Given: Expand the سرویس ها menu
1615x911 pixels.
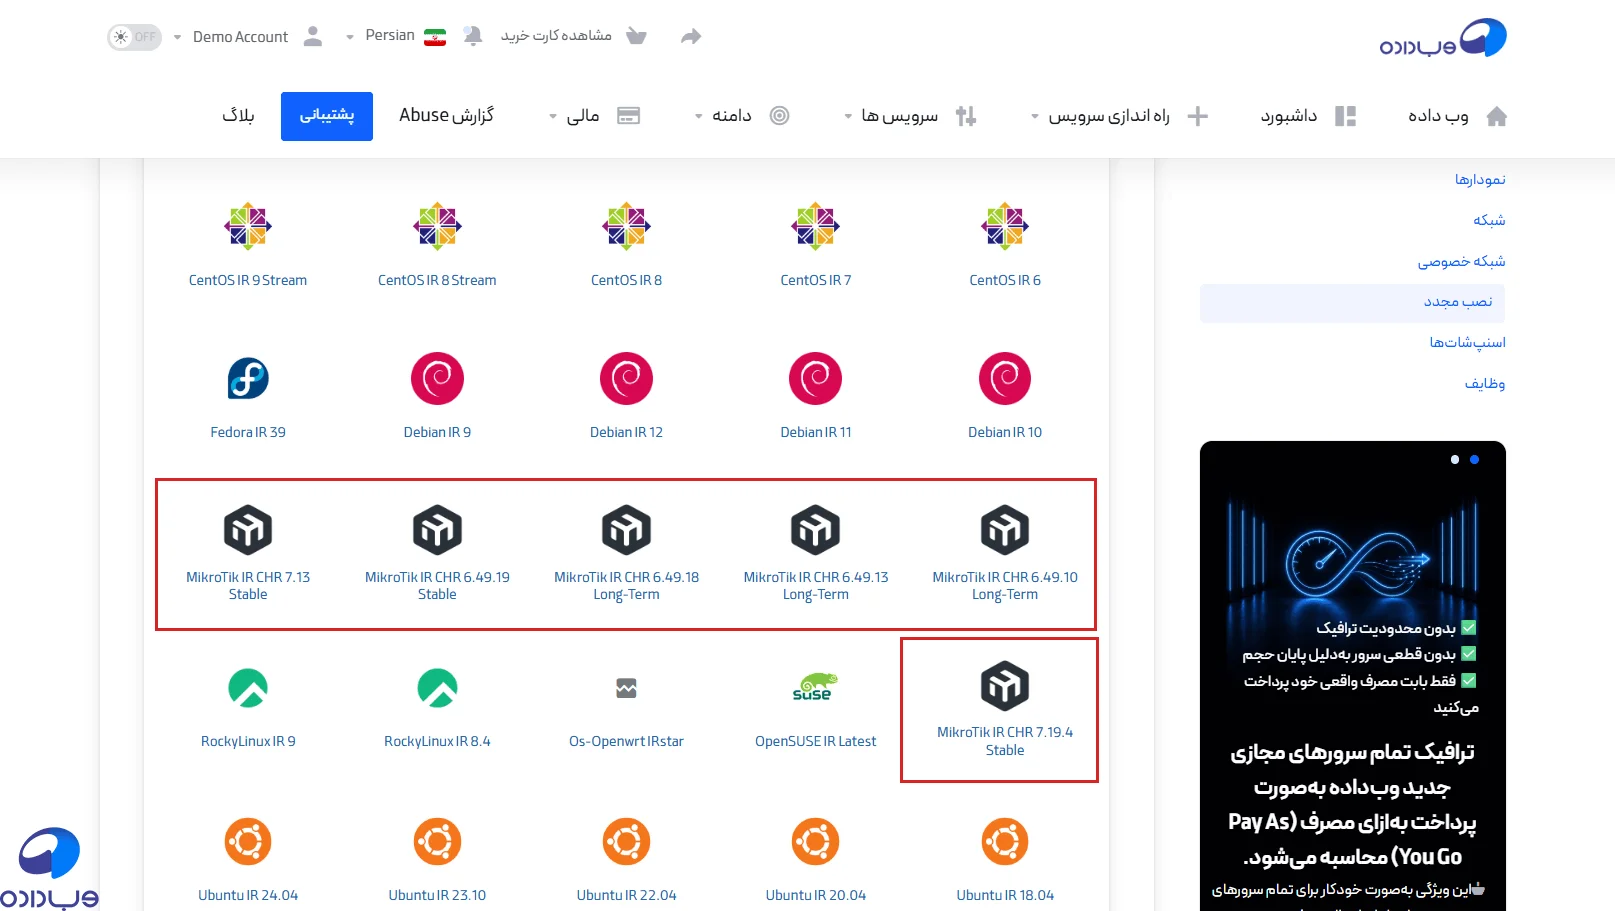Looking at the screenshot, I should pyautogui.click(x=891, y=116).
